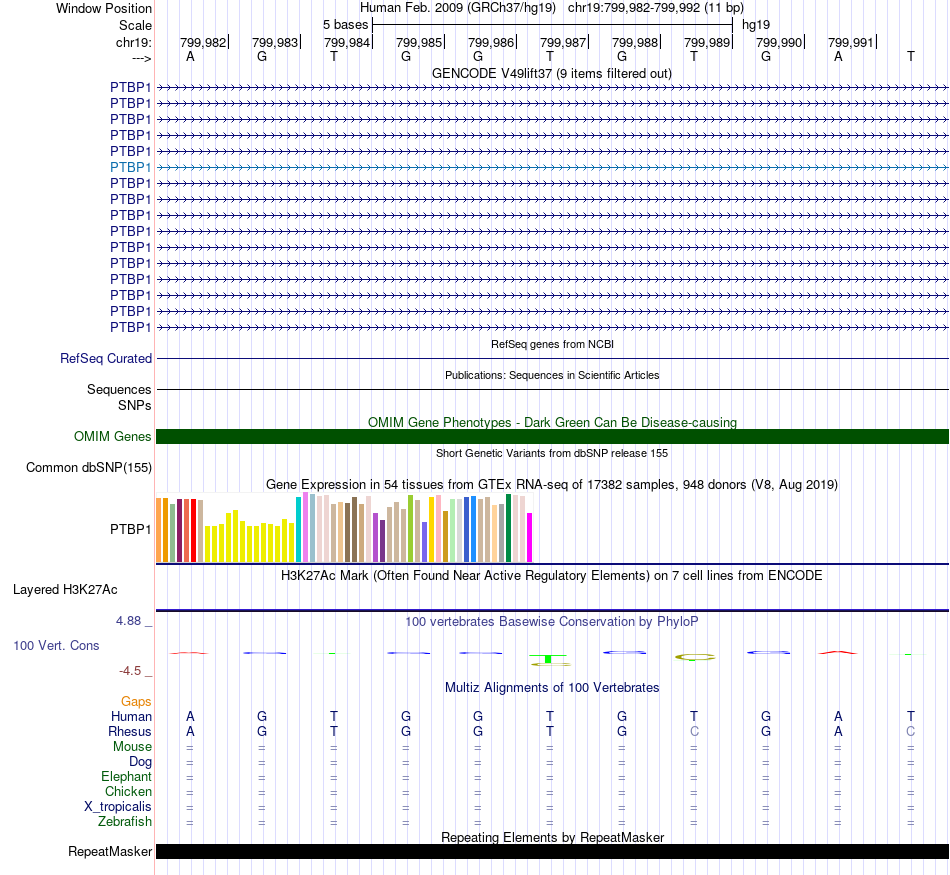Click the Layered H3K27Ac track label

[65, 590]
